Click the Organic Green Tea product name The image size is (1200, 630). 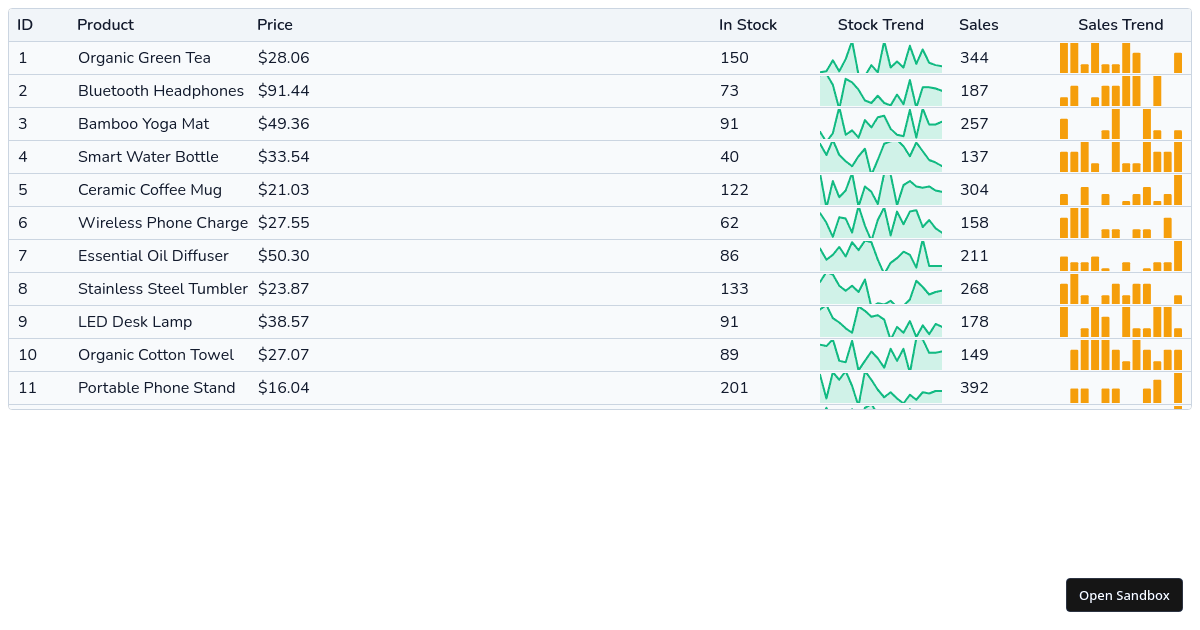tap(144, 58)
